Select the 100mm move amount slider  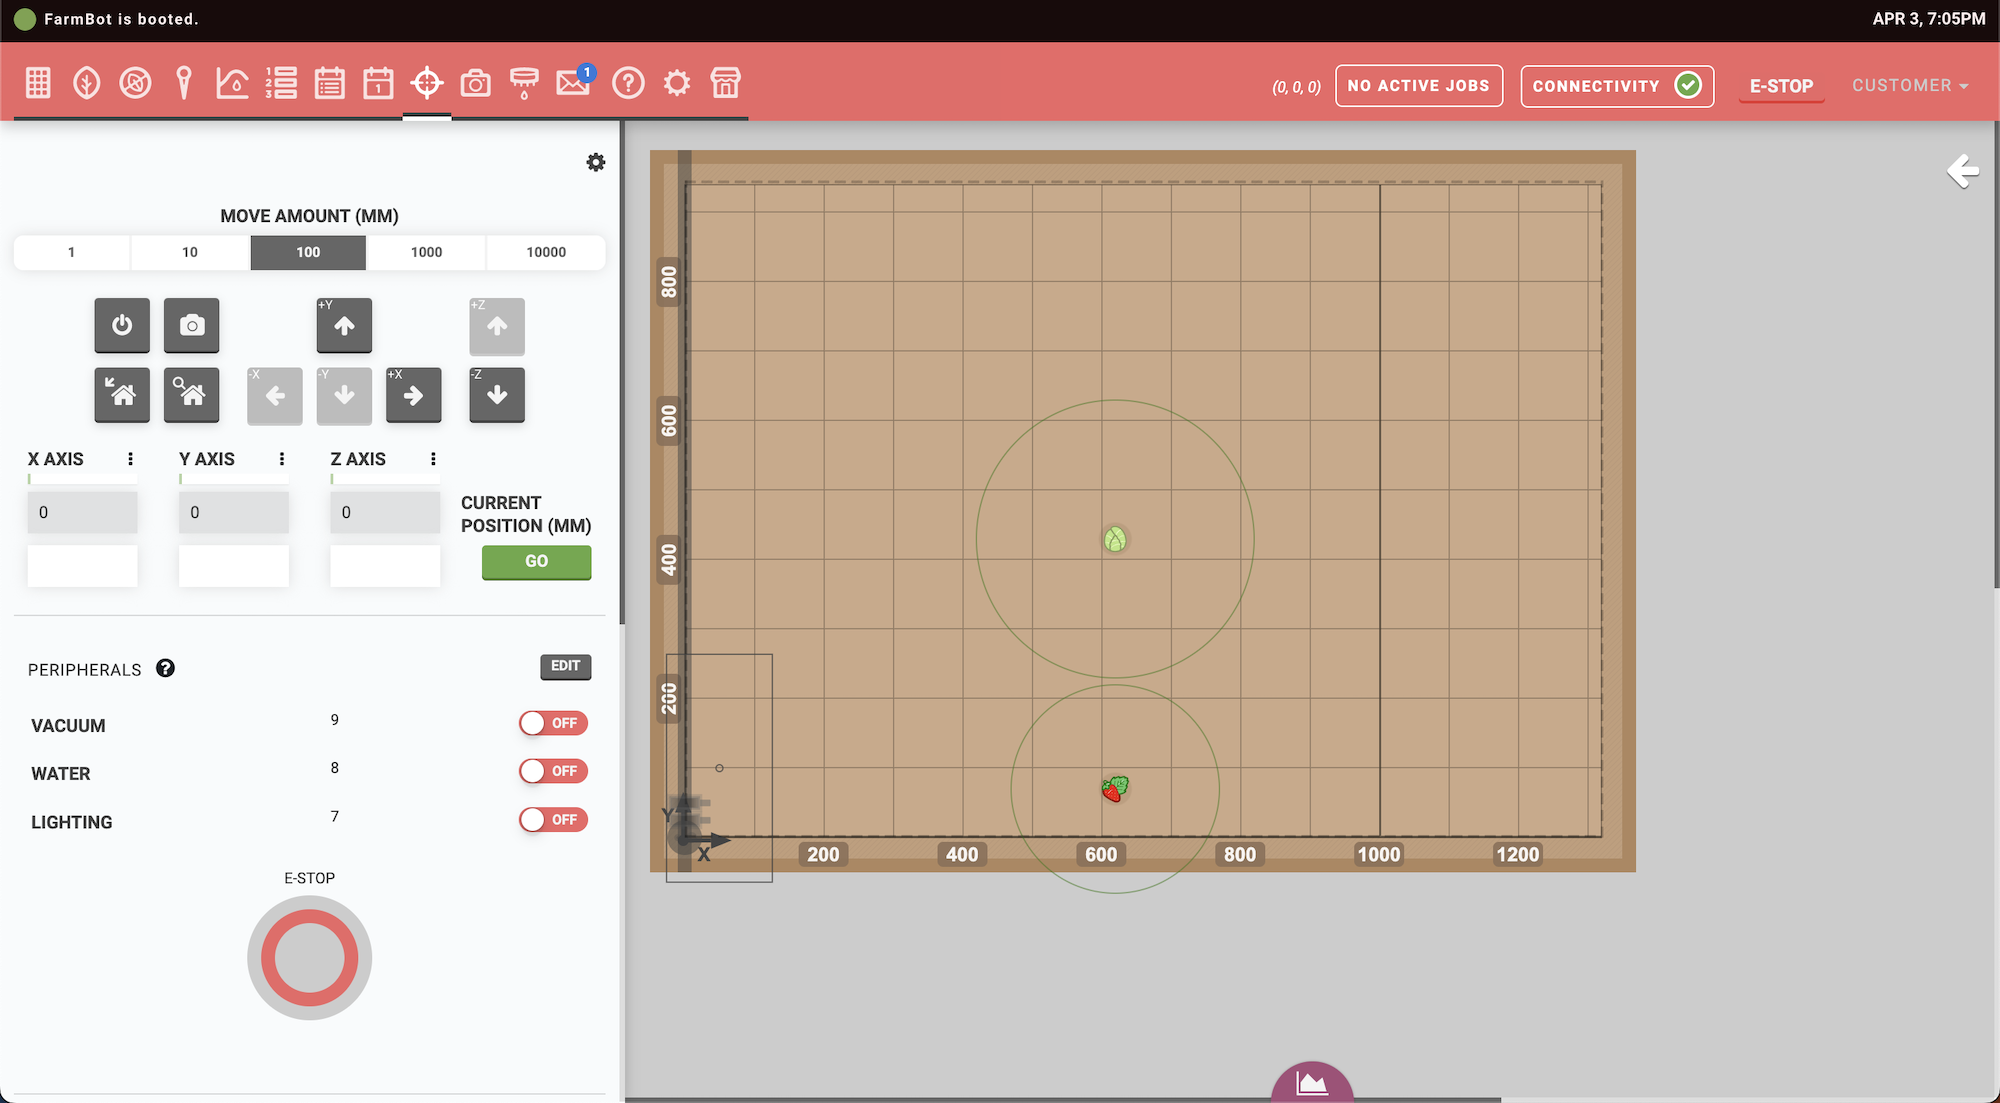coord(308,251)
